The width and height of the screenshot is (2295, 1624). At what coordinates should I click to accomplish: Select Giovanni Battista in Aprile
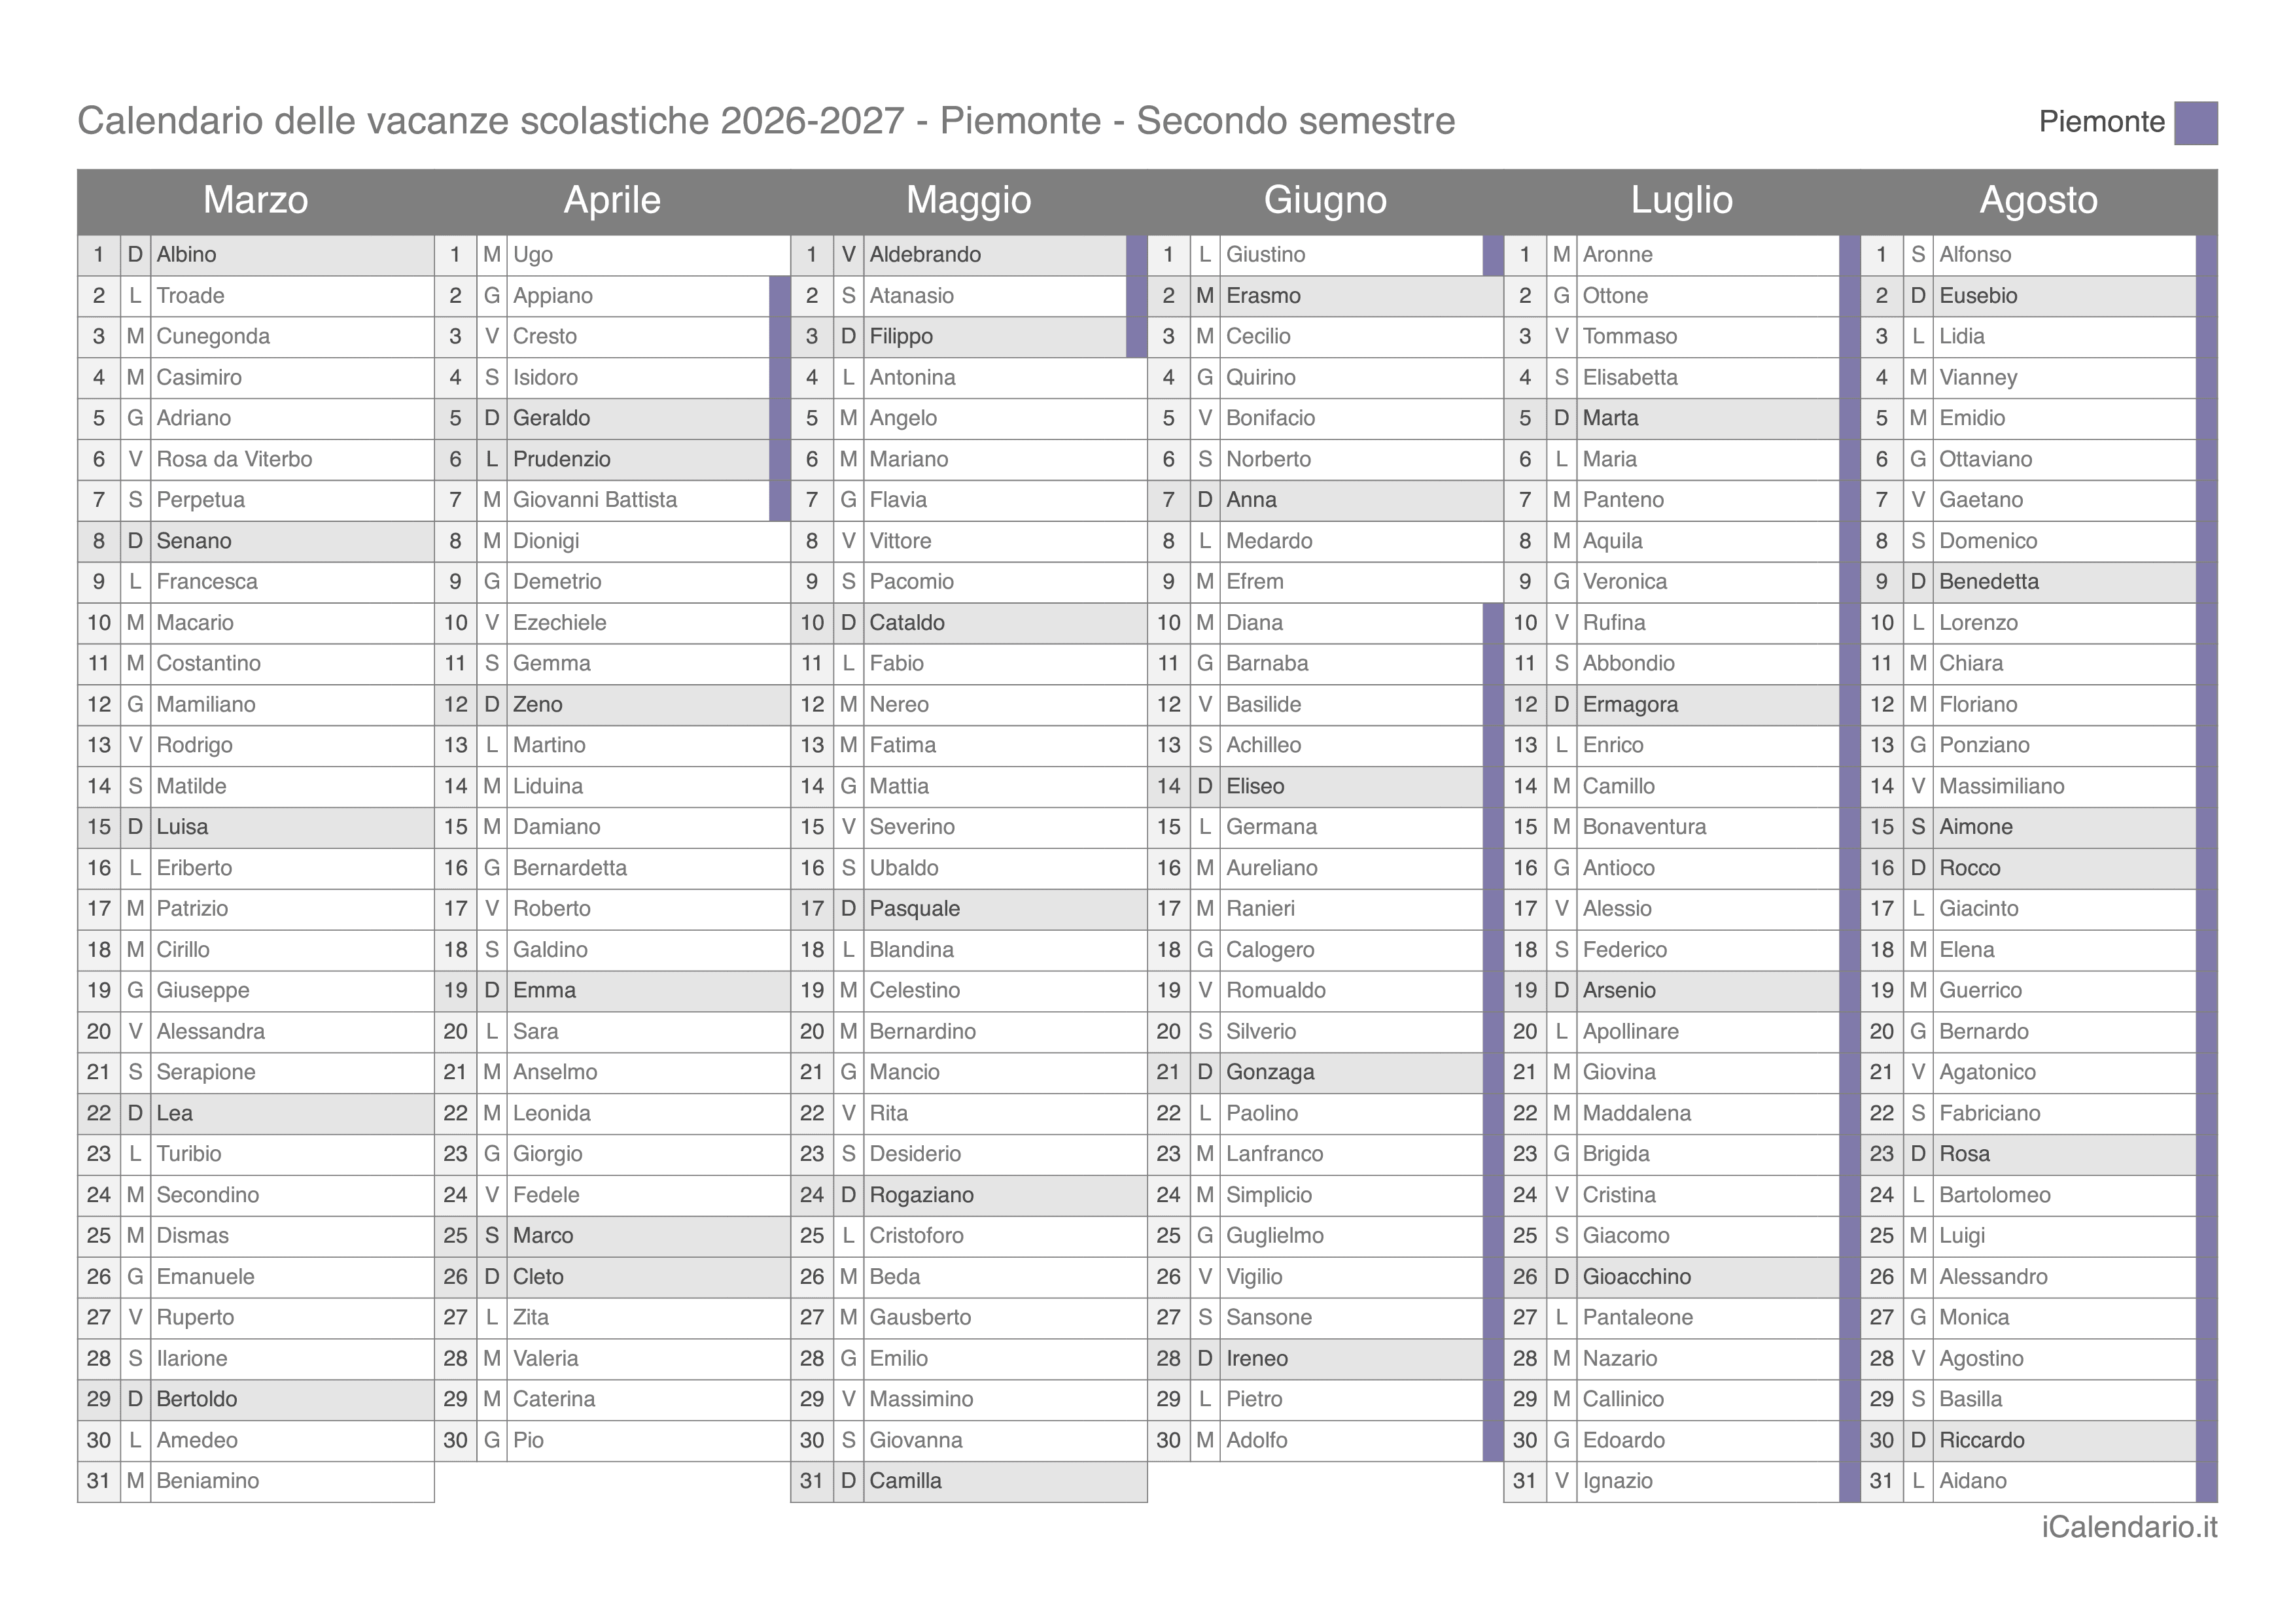pos(594,500)
